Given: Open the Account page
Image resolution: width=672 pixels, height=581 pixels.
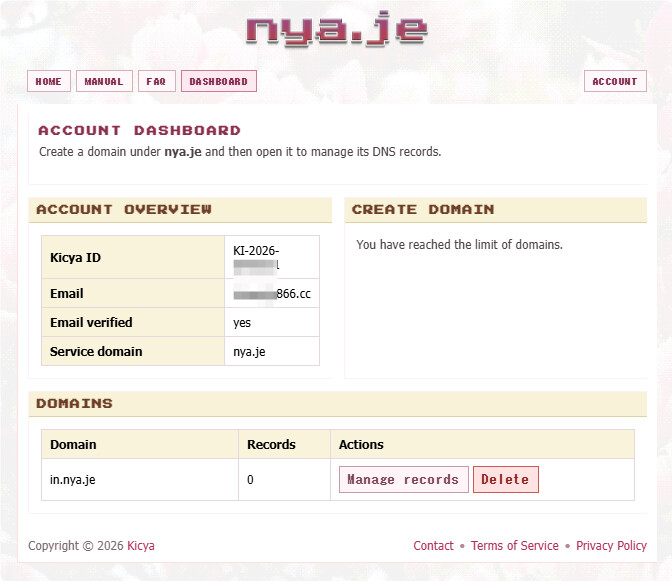Looking at the screenshot, I should click(x=615, y=81).
